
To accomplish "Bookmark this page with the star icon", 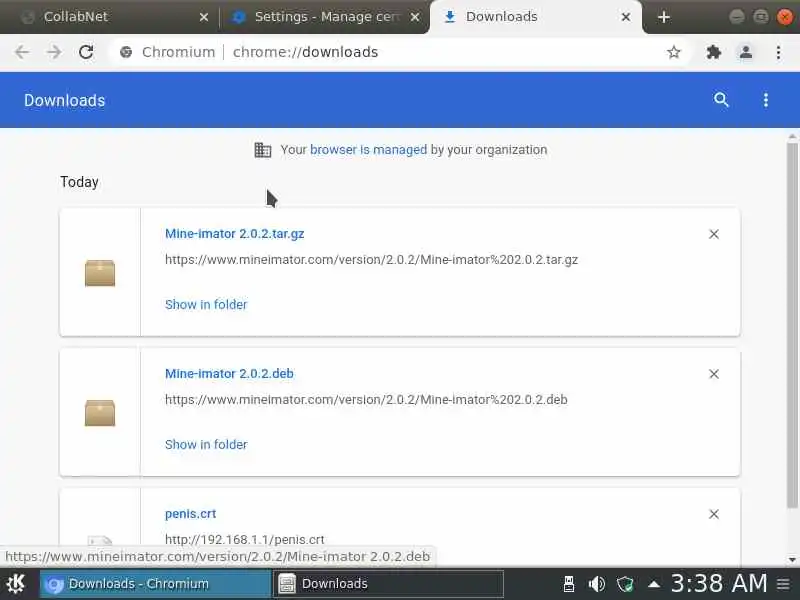I will [x=673, y=52].
